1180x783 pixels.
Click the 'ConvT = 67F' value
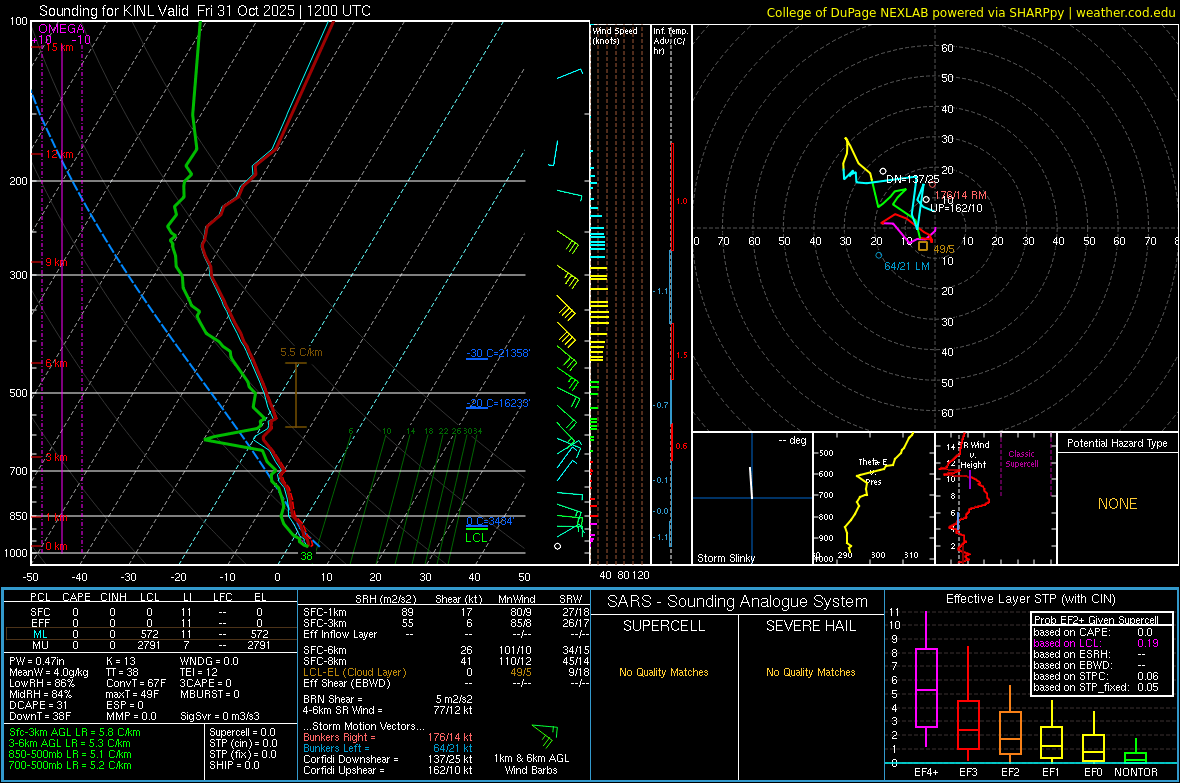coord(136,683)
